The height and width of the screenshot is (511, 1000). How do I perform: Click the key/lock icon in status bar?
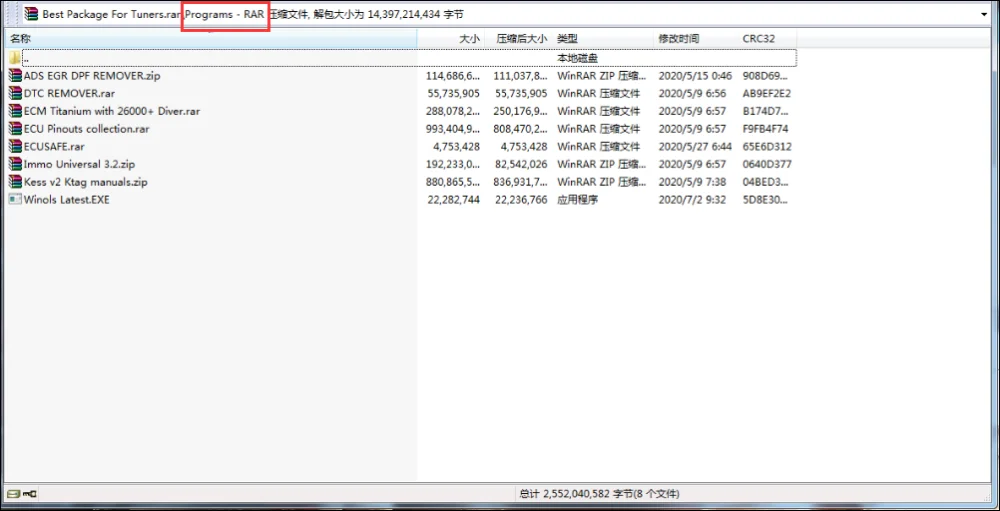click(30, 494)
